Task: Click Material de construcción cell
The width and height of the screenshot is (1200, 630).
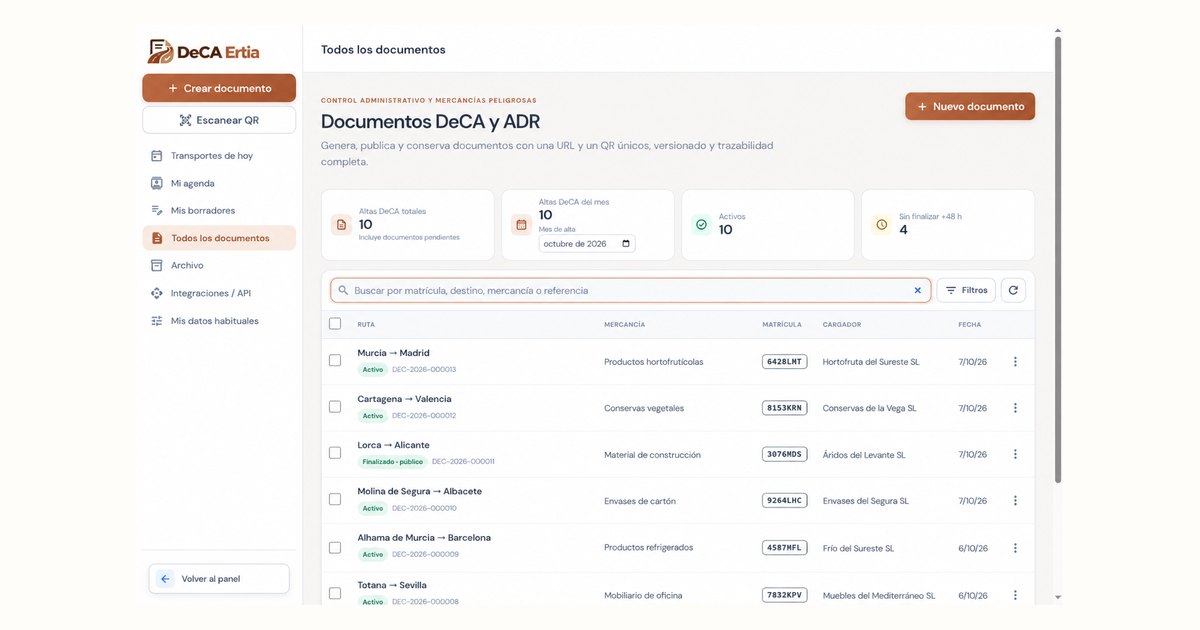Action: 652,455
